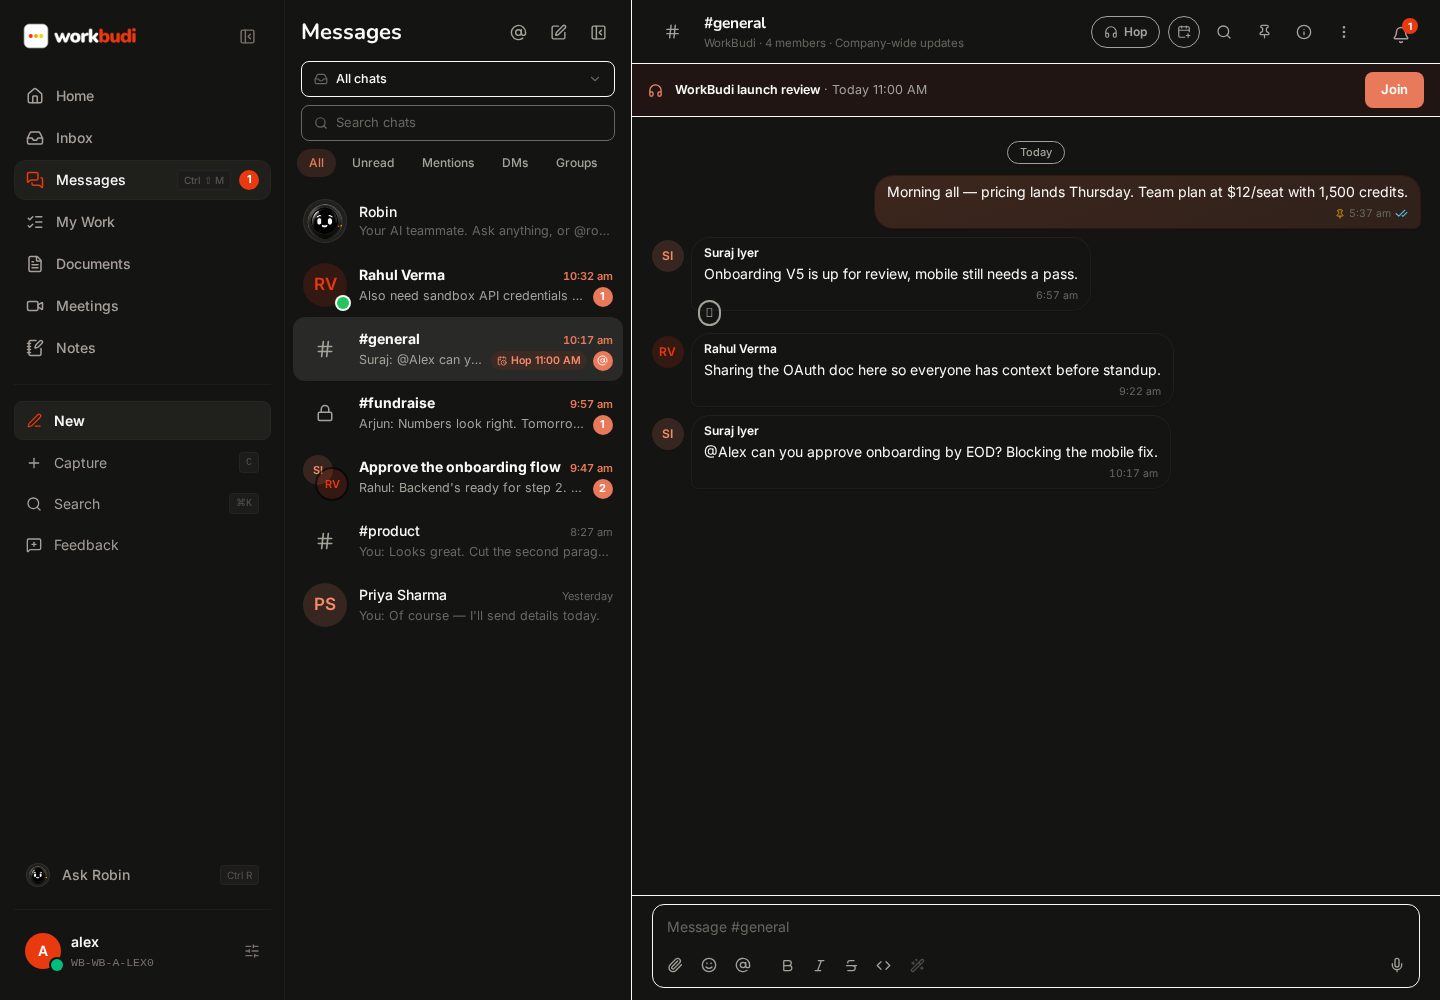The width and height of the screenshot is (1440, 1000).
Task: Show pinned messages icon
Action: tap(1264, 32)
